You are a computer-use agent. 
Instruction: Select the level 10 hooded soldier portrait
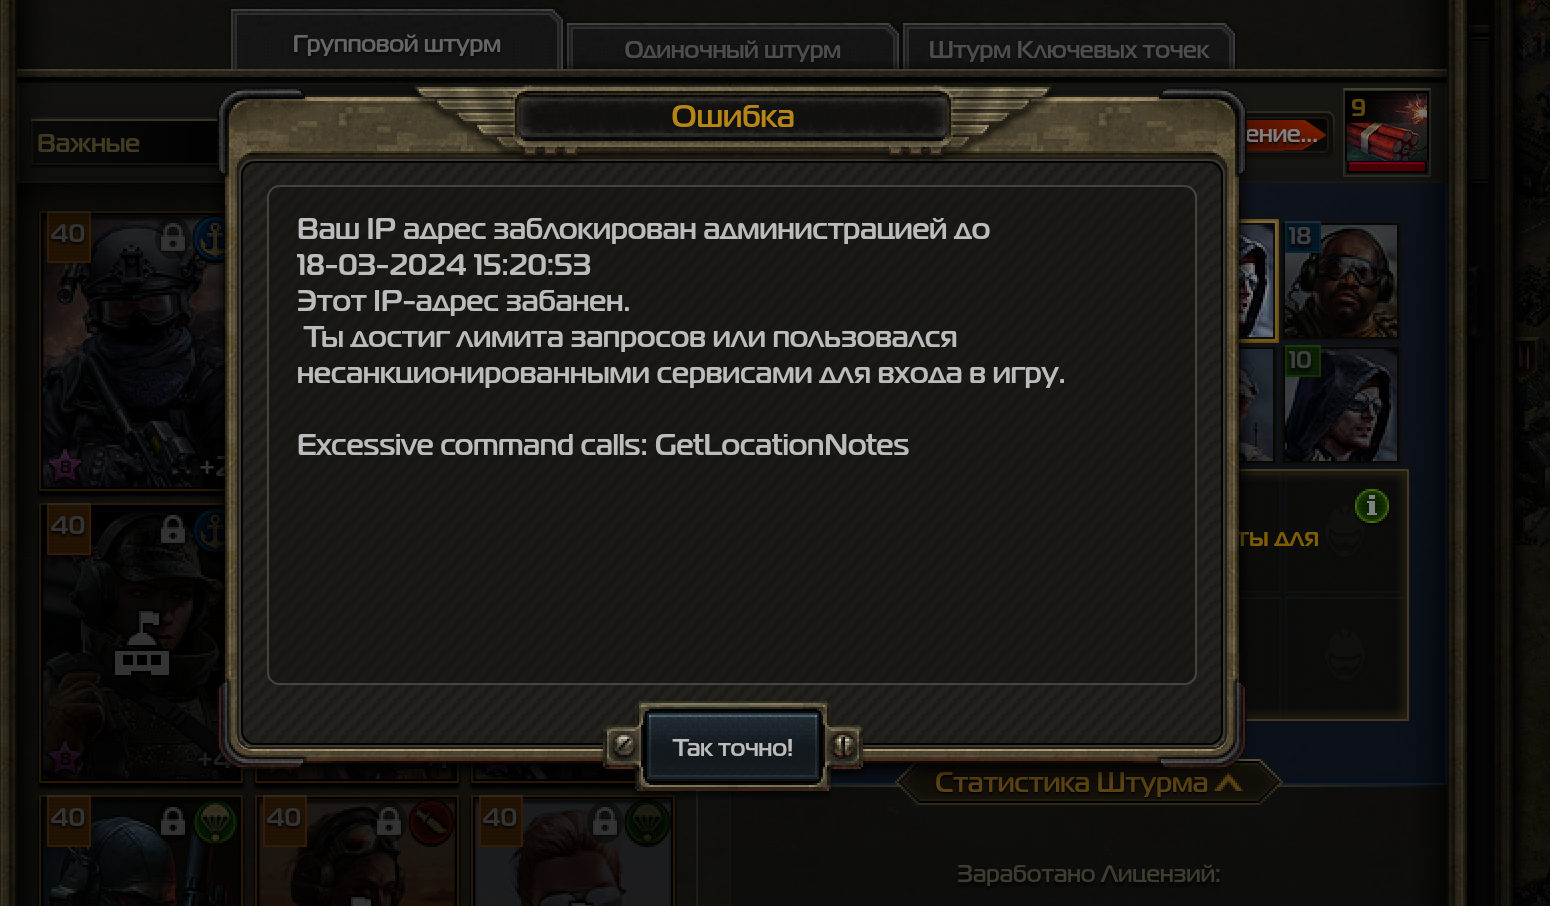tap(1340, 404)
